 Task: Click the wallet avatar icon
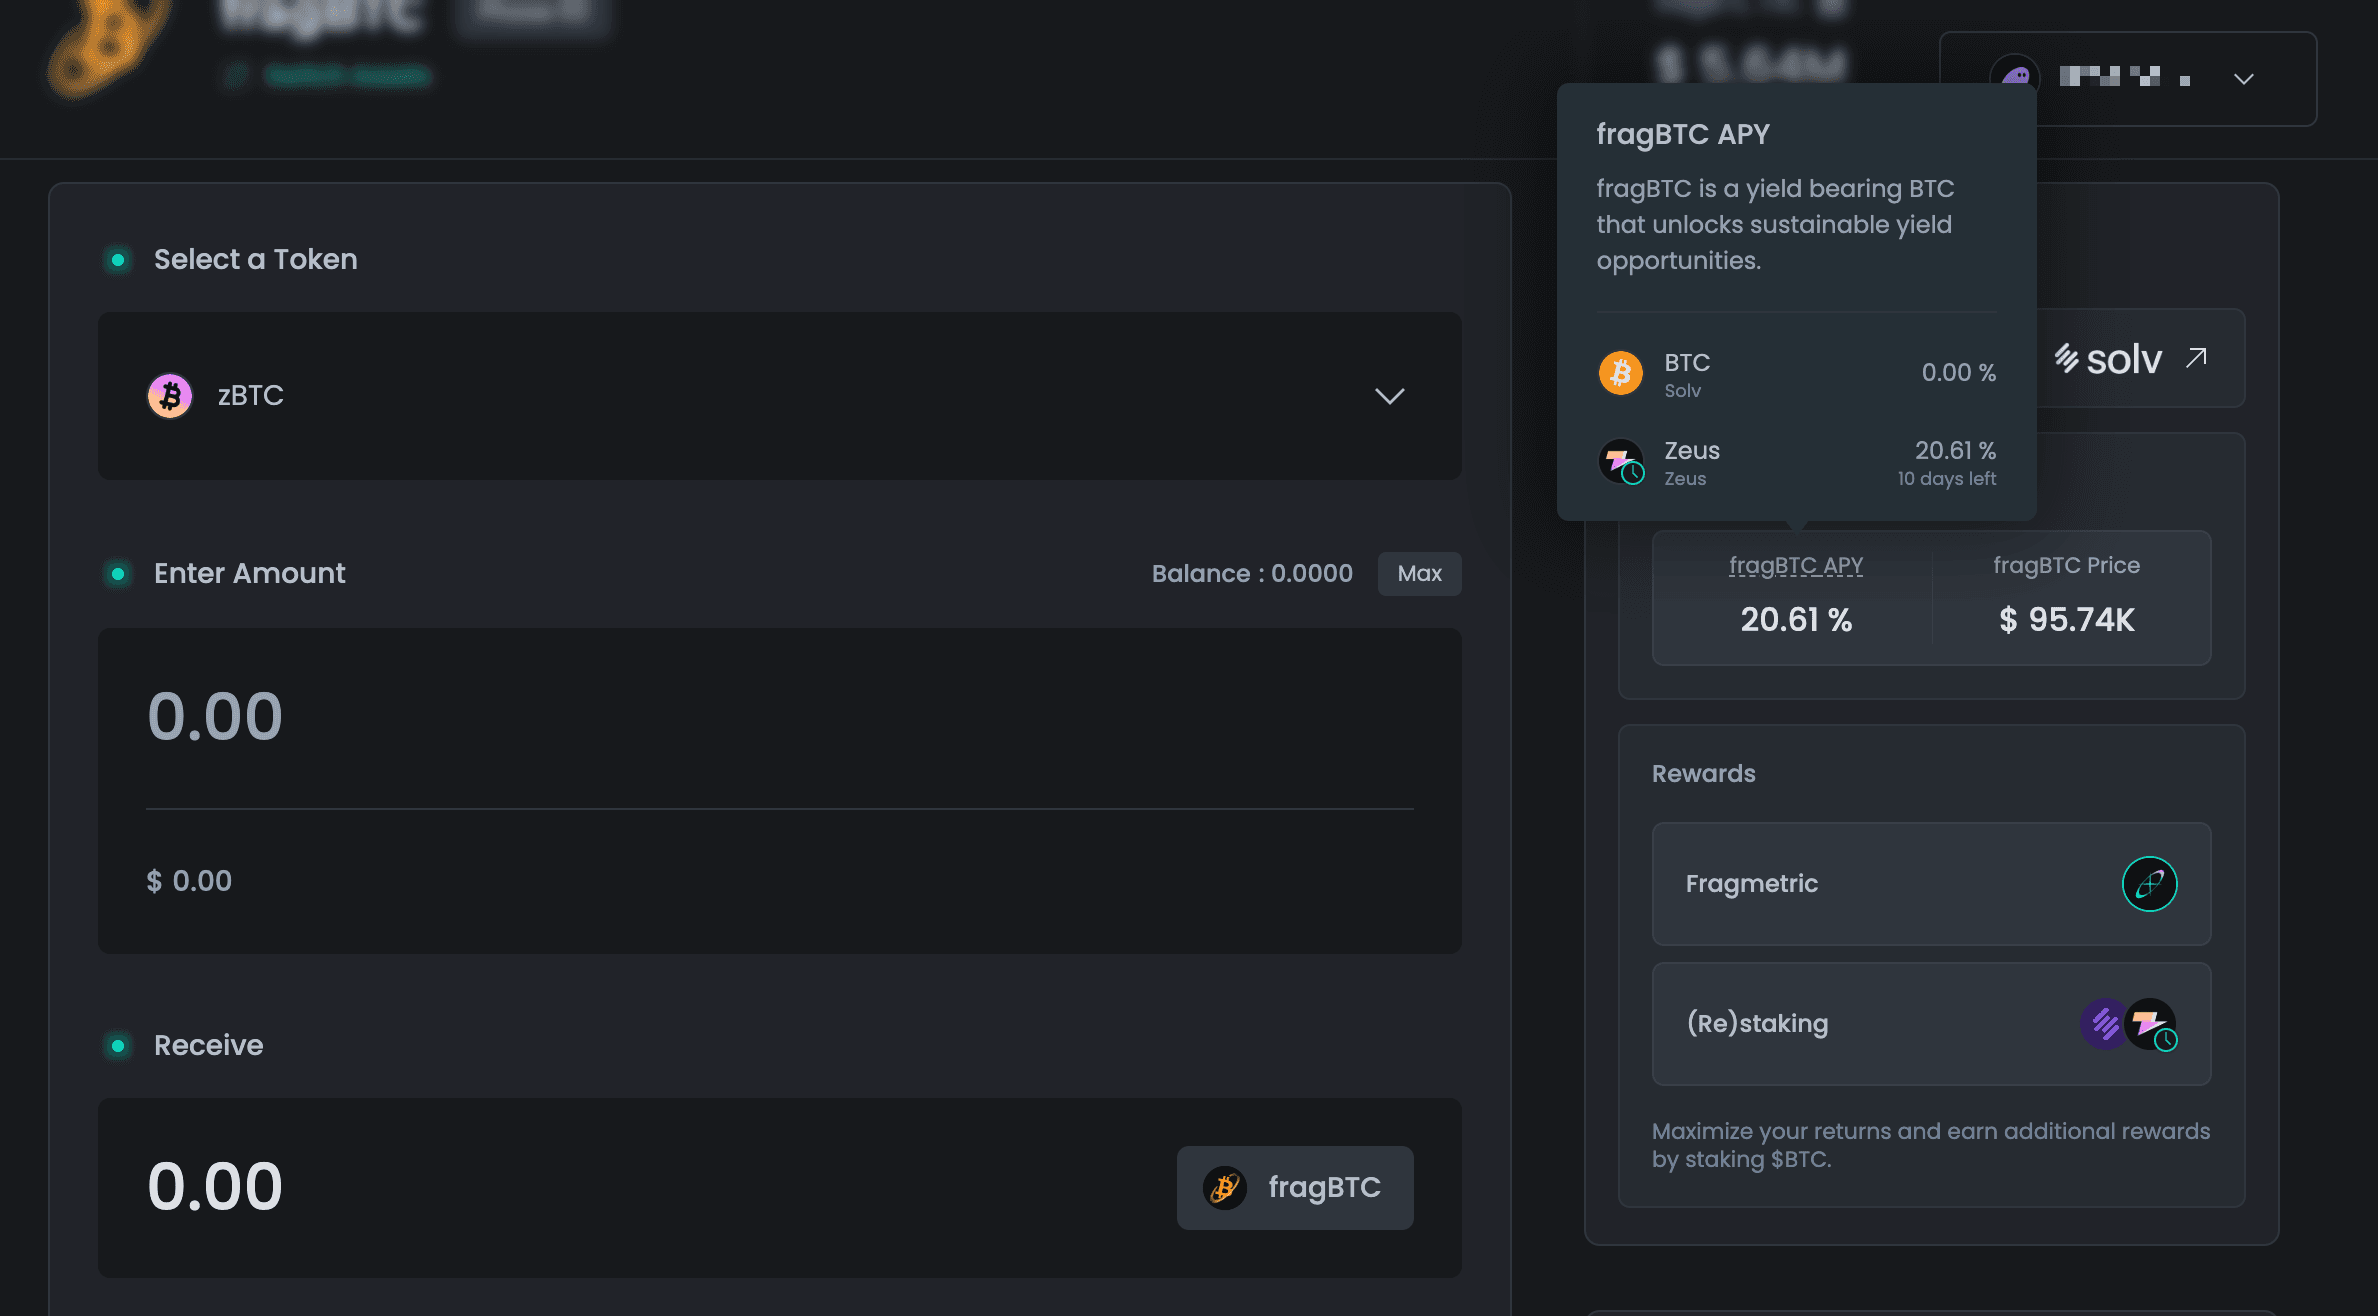click(2015, 77)
